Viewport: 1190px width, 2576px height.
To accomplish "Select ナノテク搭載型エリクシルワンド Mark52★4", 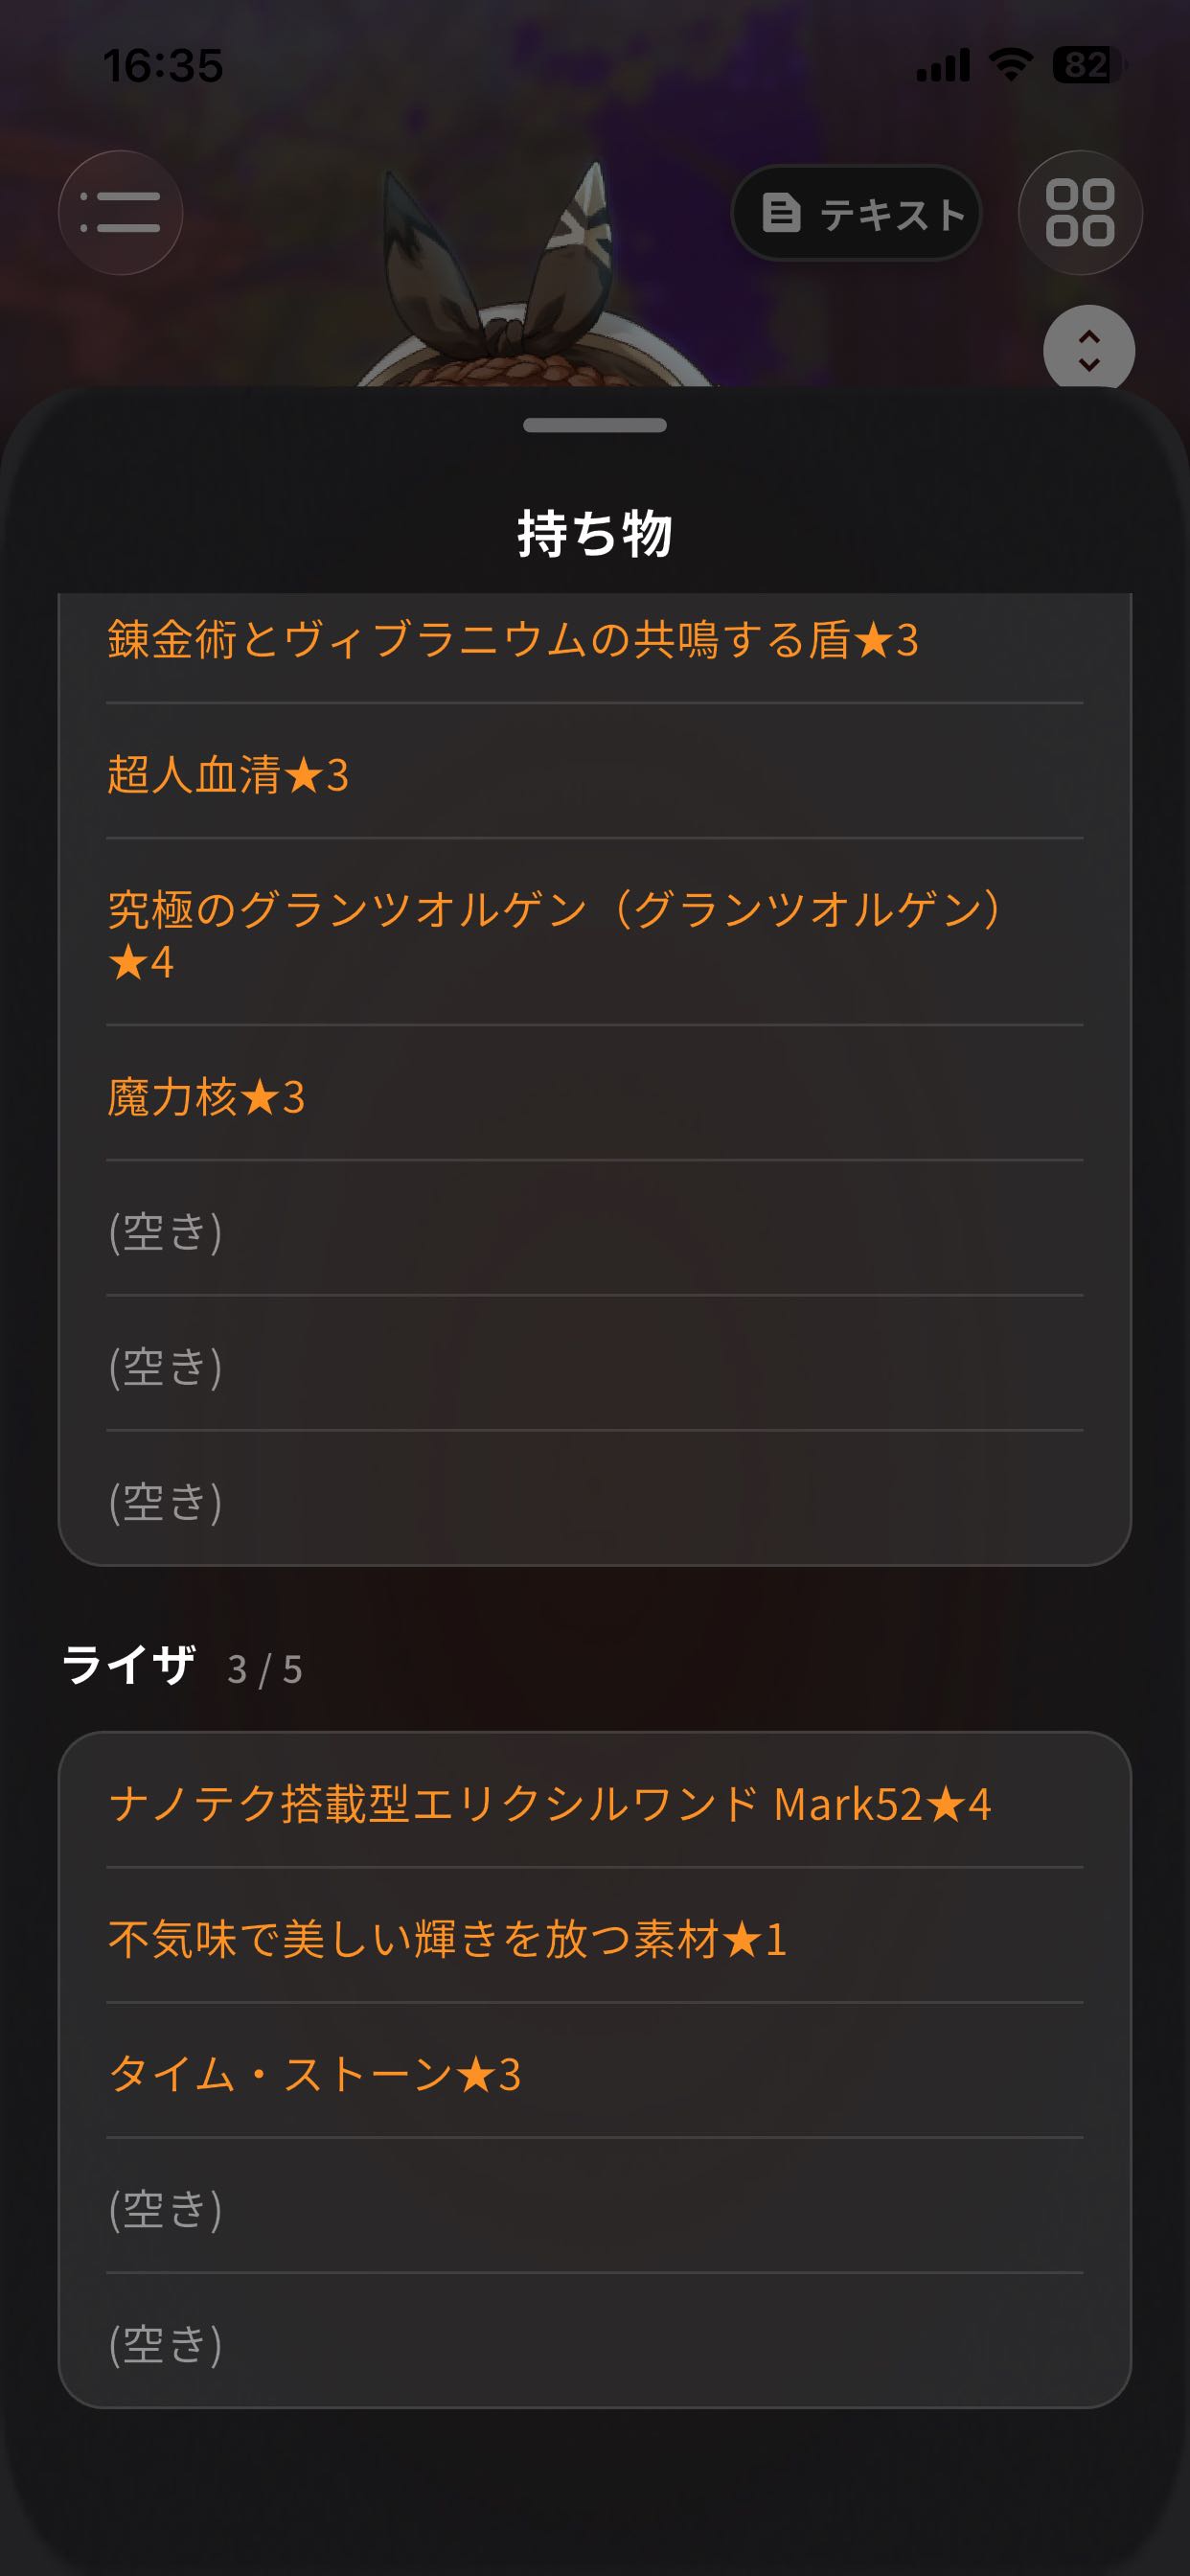I will (x=595, y=1802).
